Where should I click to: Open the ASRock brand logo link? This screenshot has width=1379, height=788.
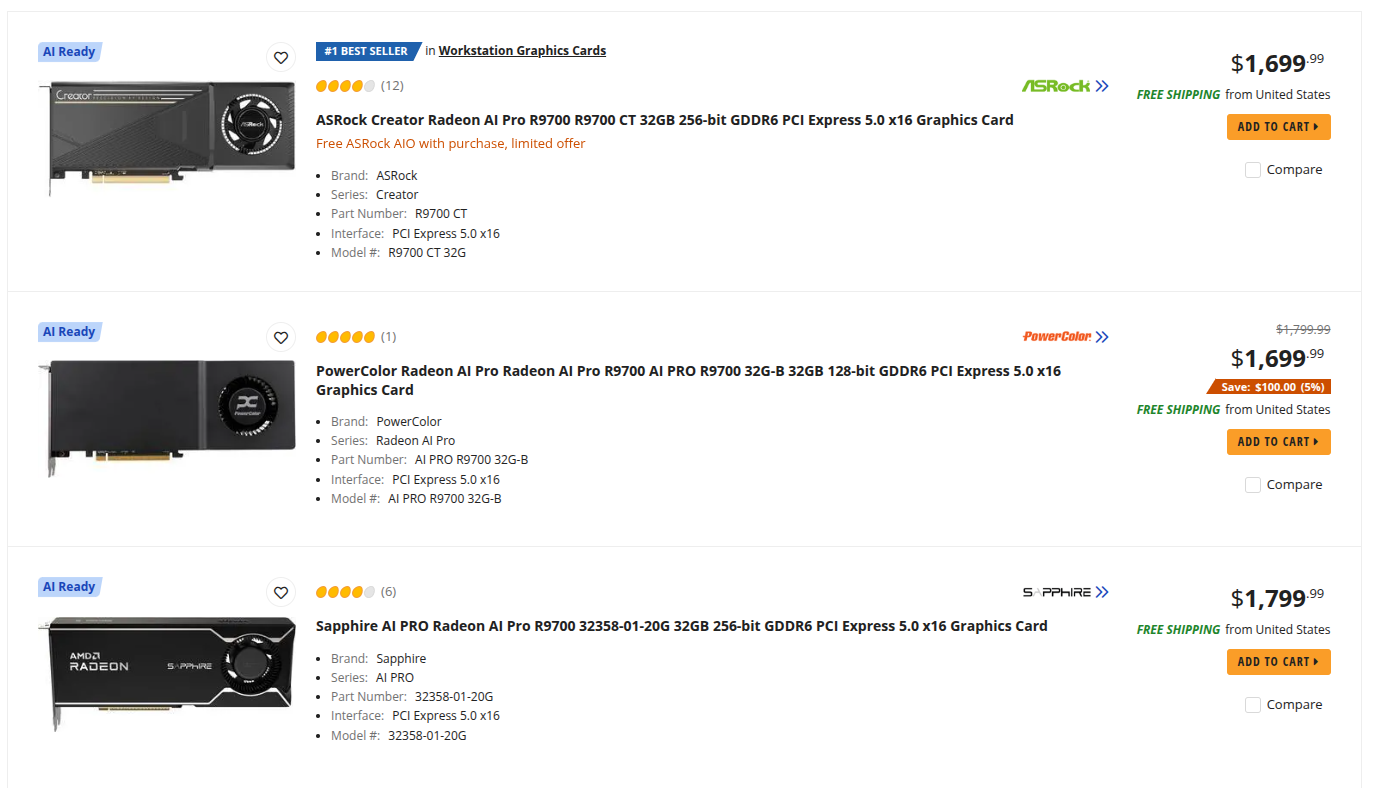[x=1065, y=86]
